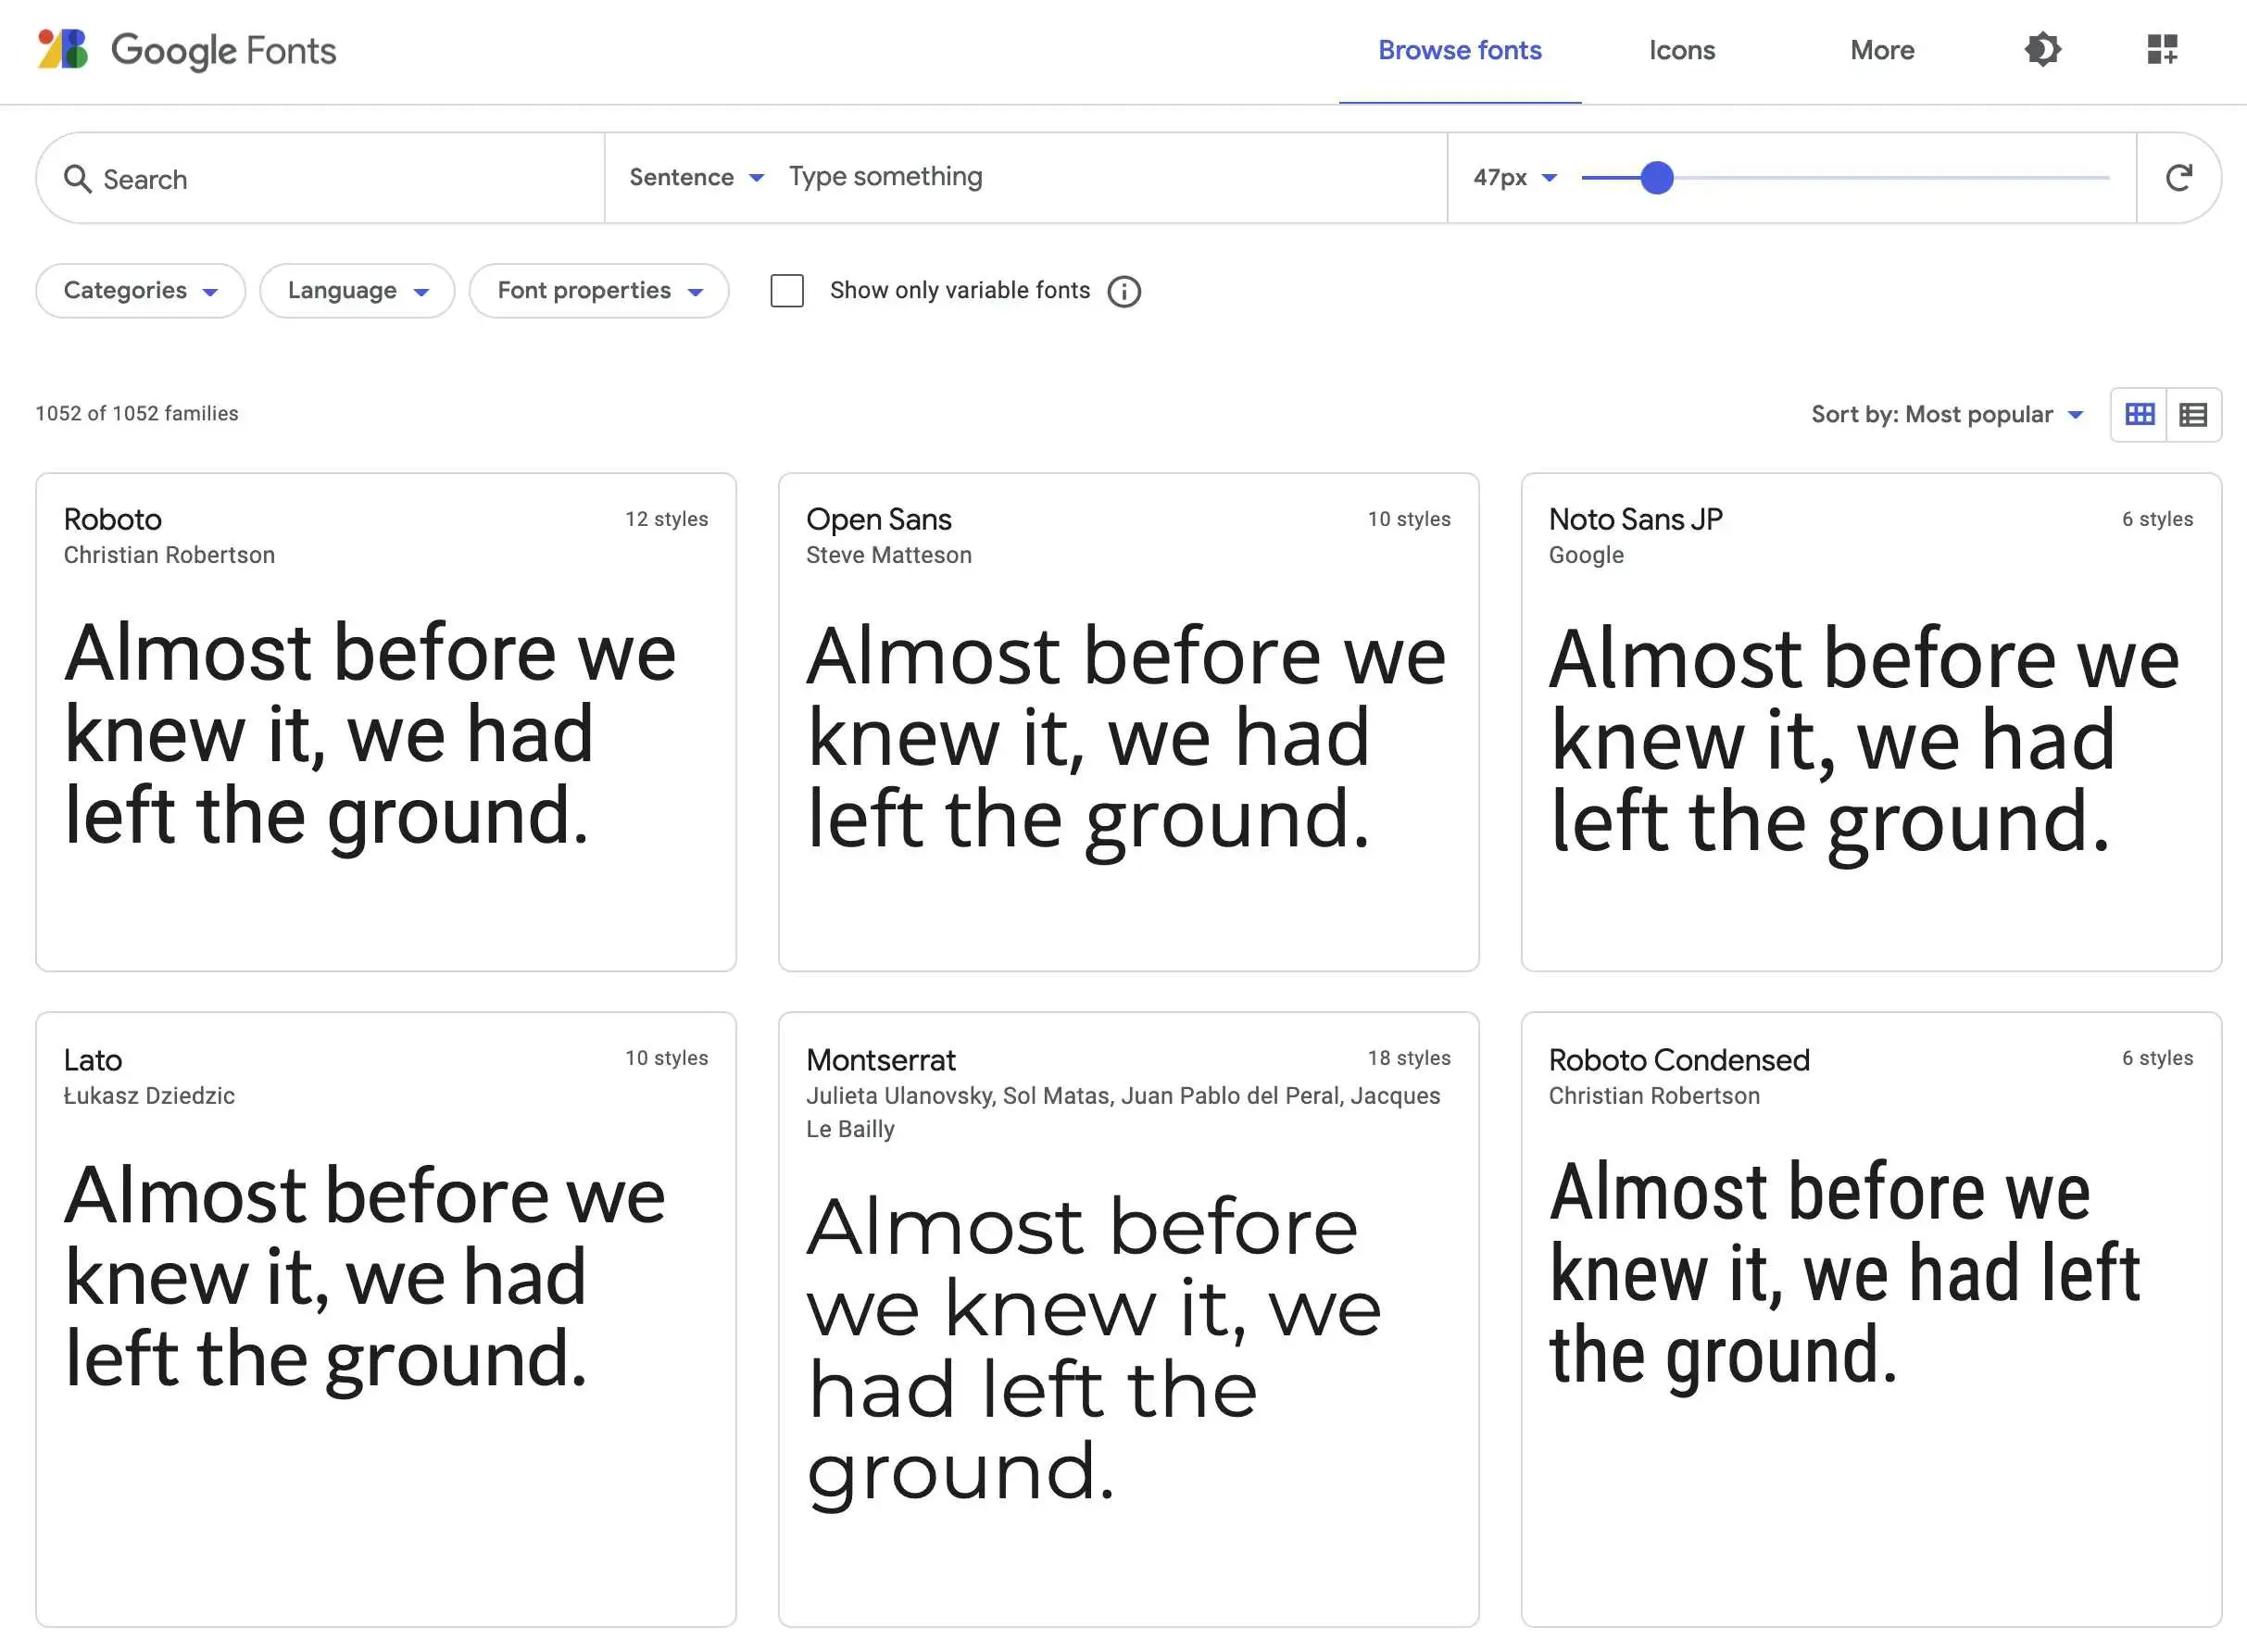Viewport: 2247px width, 1652px height.
Task: Toggle the Show only variable fonts checkbox
Action: 786,290
